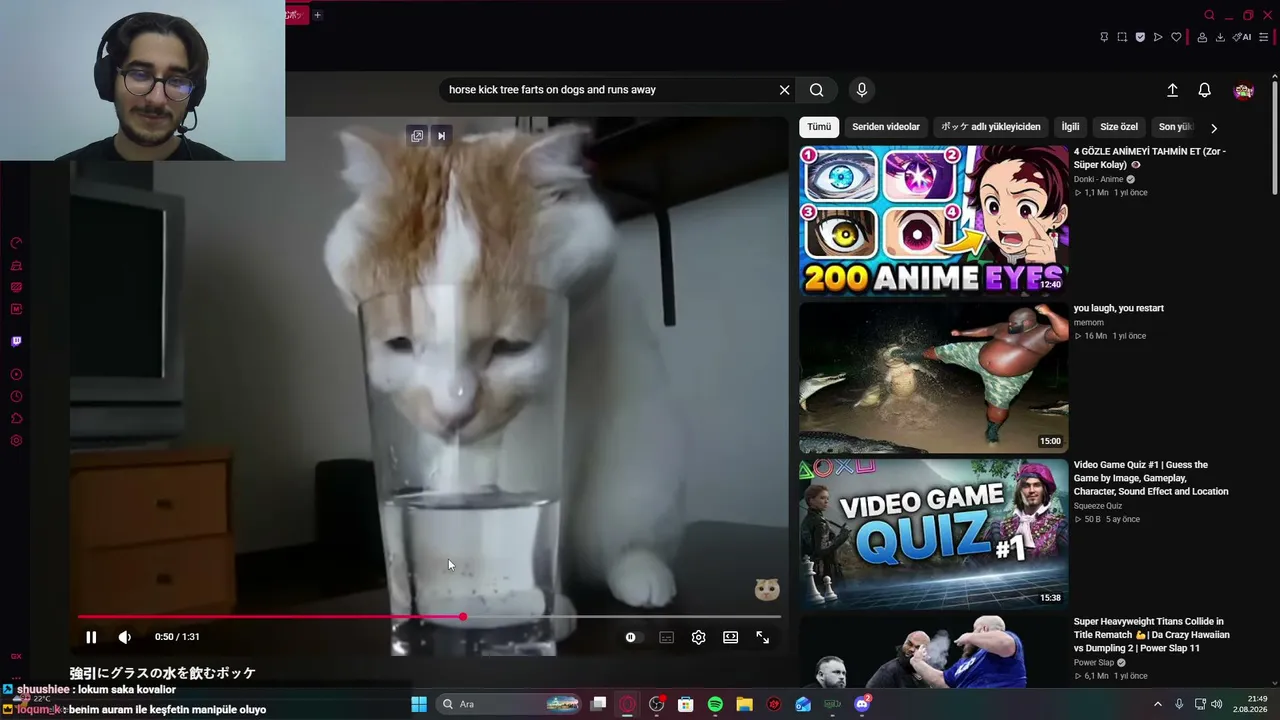The image size is (1280, 720).
Task: Run the YouTube search
Action: coord(817,90)
